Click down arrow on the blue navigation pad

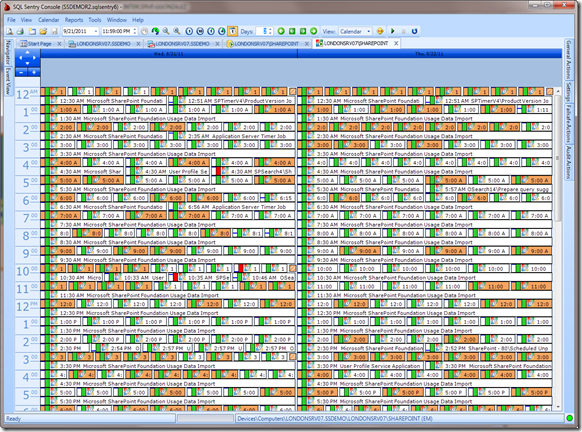[27, 63]
